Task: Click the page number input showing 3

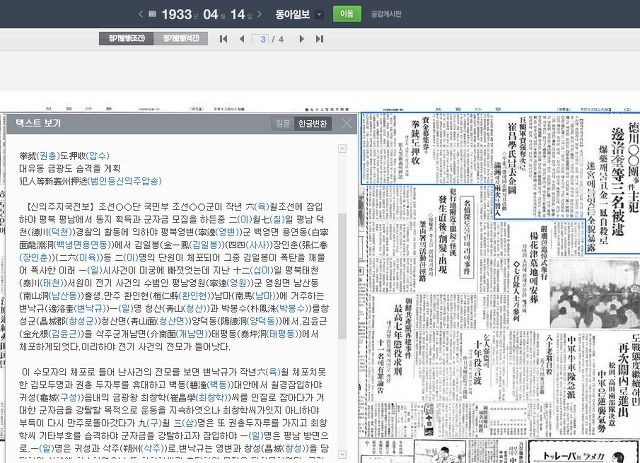Action: (x=261, y=39)
